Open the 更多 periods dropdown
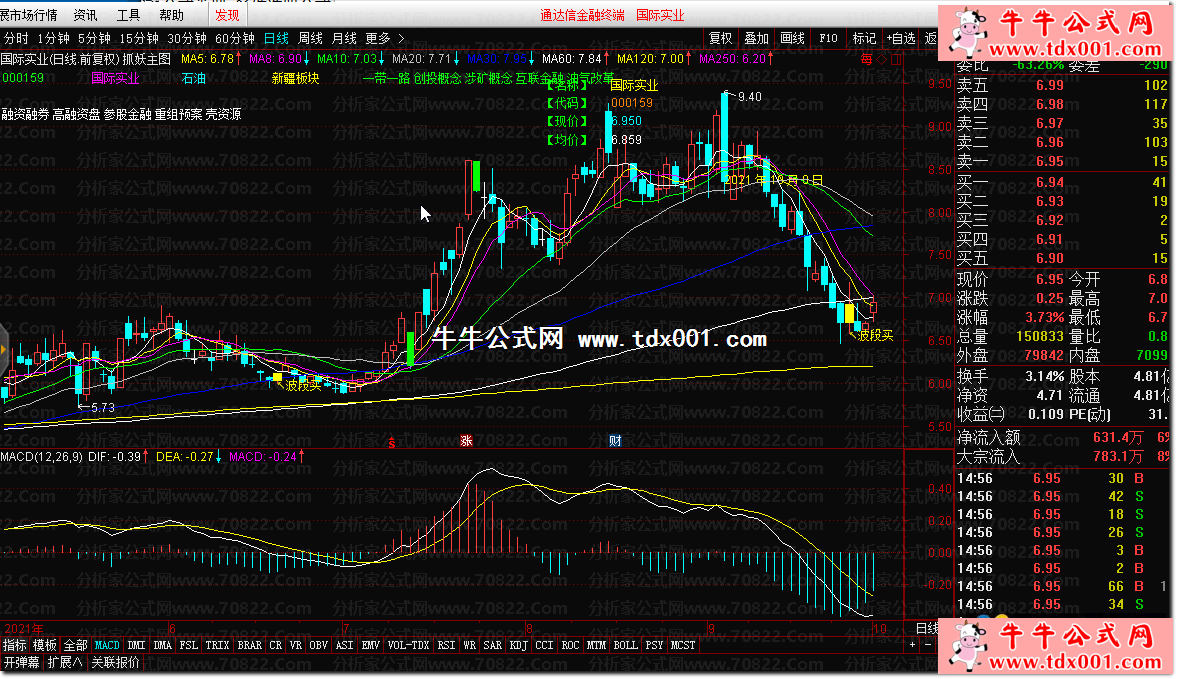This screenshot has height=679, width=1178. (378, 38)
